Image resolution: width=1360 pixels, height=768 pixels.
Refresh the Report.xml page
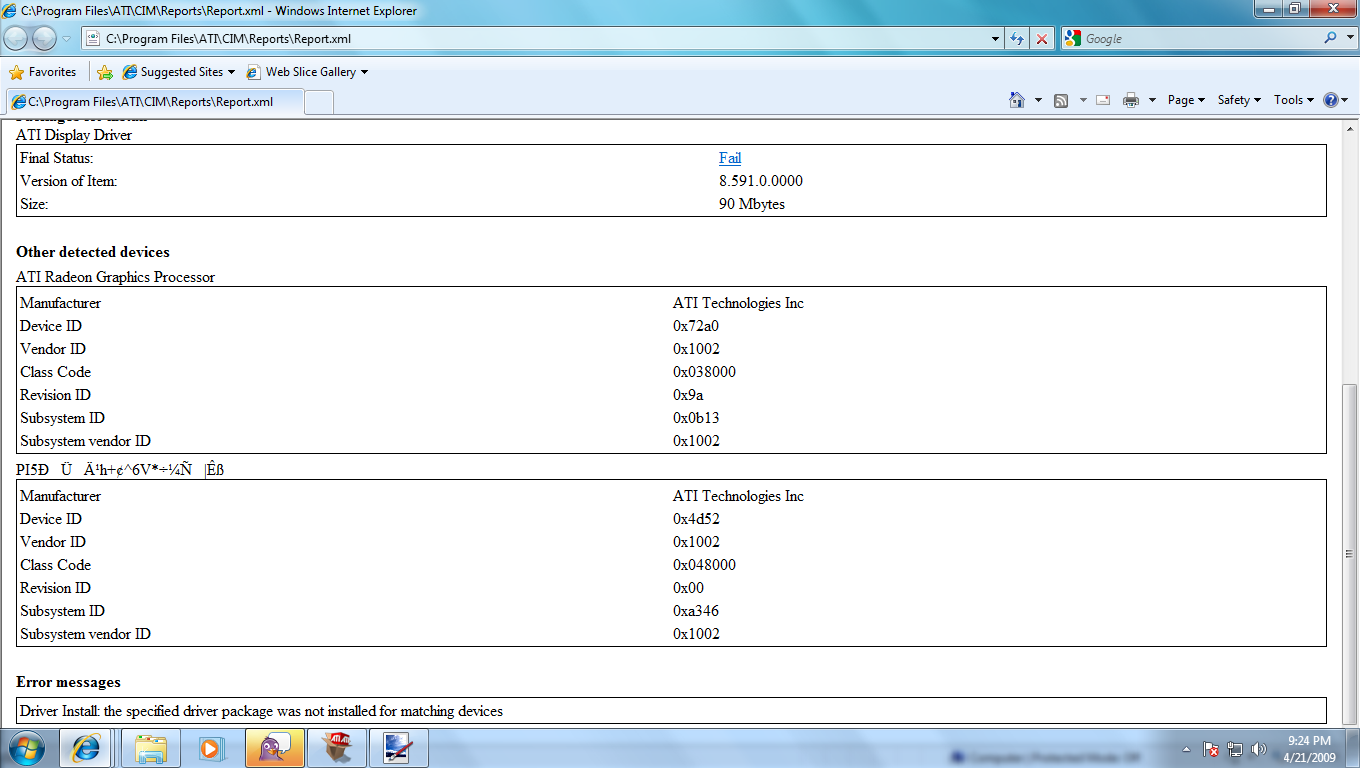click(1017, 39)
